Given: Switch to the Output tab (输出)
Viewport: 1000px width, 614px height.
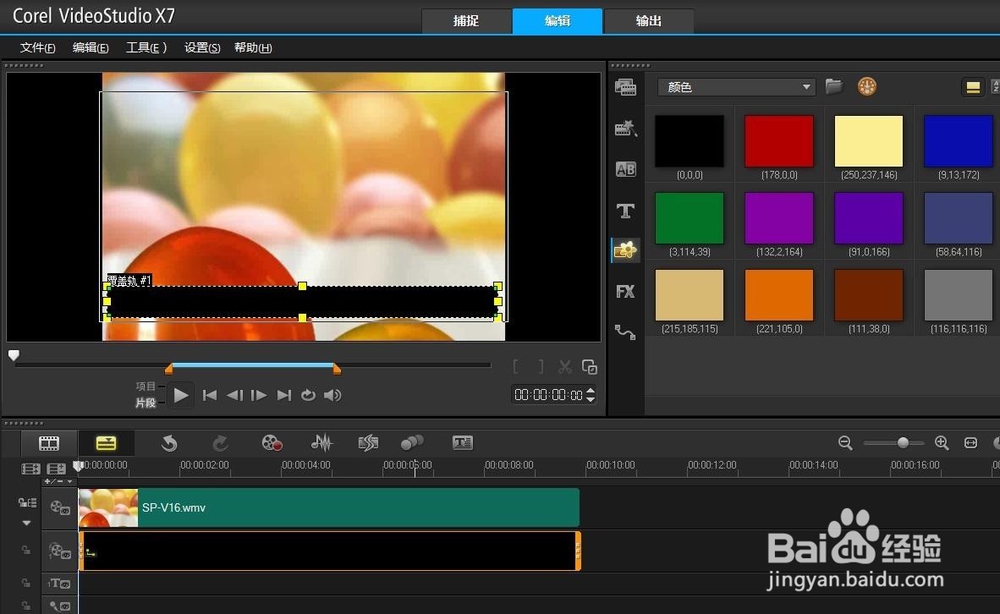Looking at the screenshot, I should pyautogui.click(x=649, y=21).
